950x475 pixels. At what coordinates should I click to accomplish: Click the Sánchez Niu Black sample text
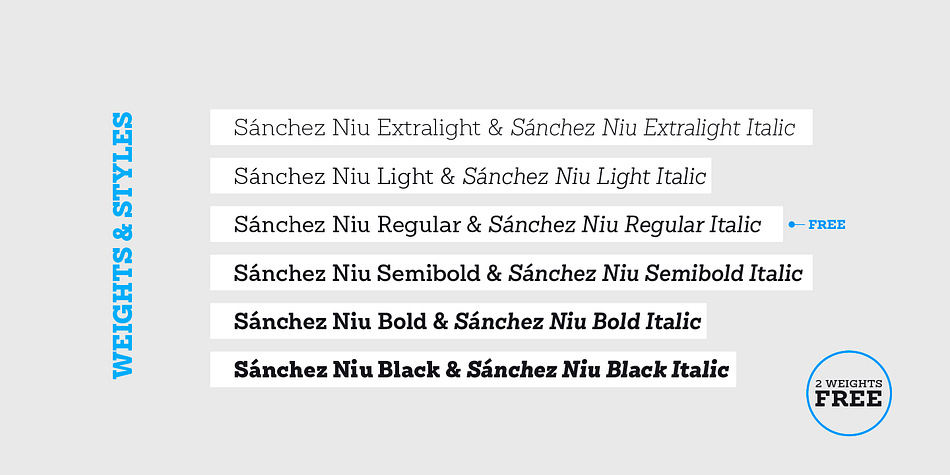[336, 370]
